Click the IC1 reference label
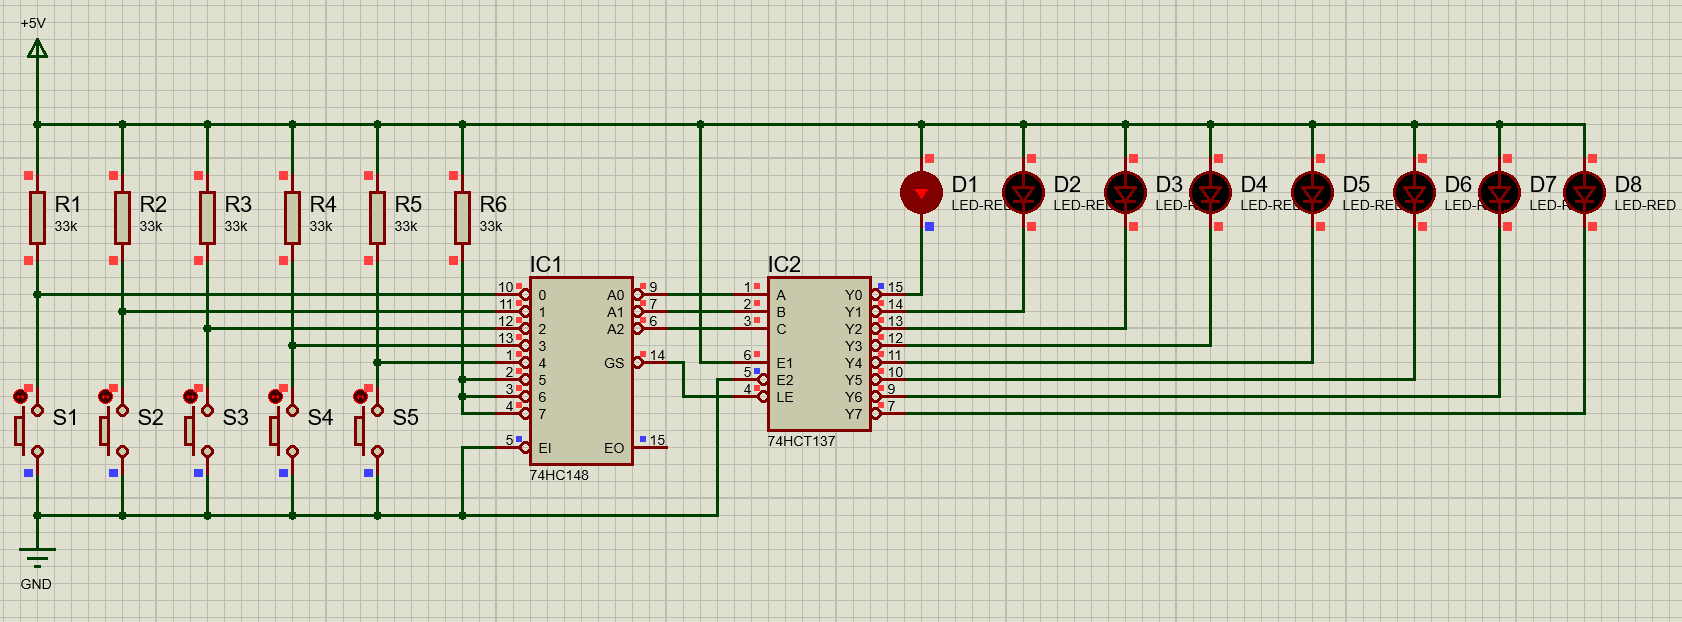This screenshot has width=1682, height=622. click(x=546, y=264)
